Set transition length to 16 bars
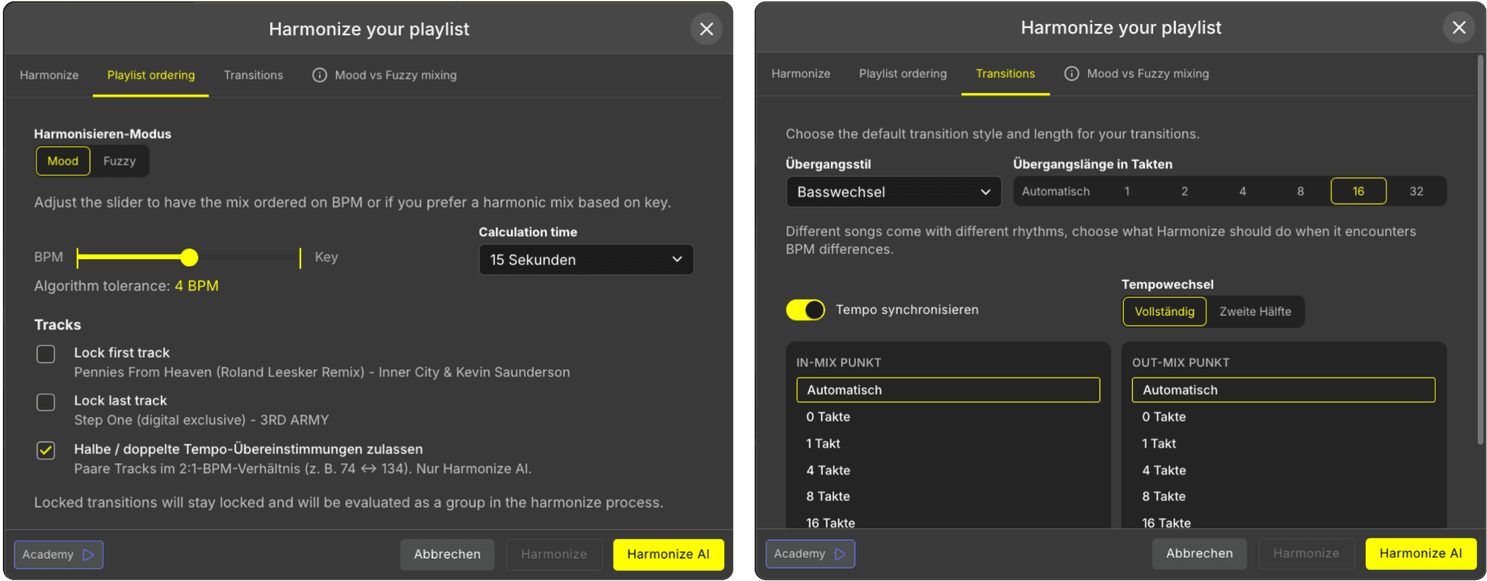This screenshot has height=581, width=1487. (1359, 191)
